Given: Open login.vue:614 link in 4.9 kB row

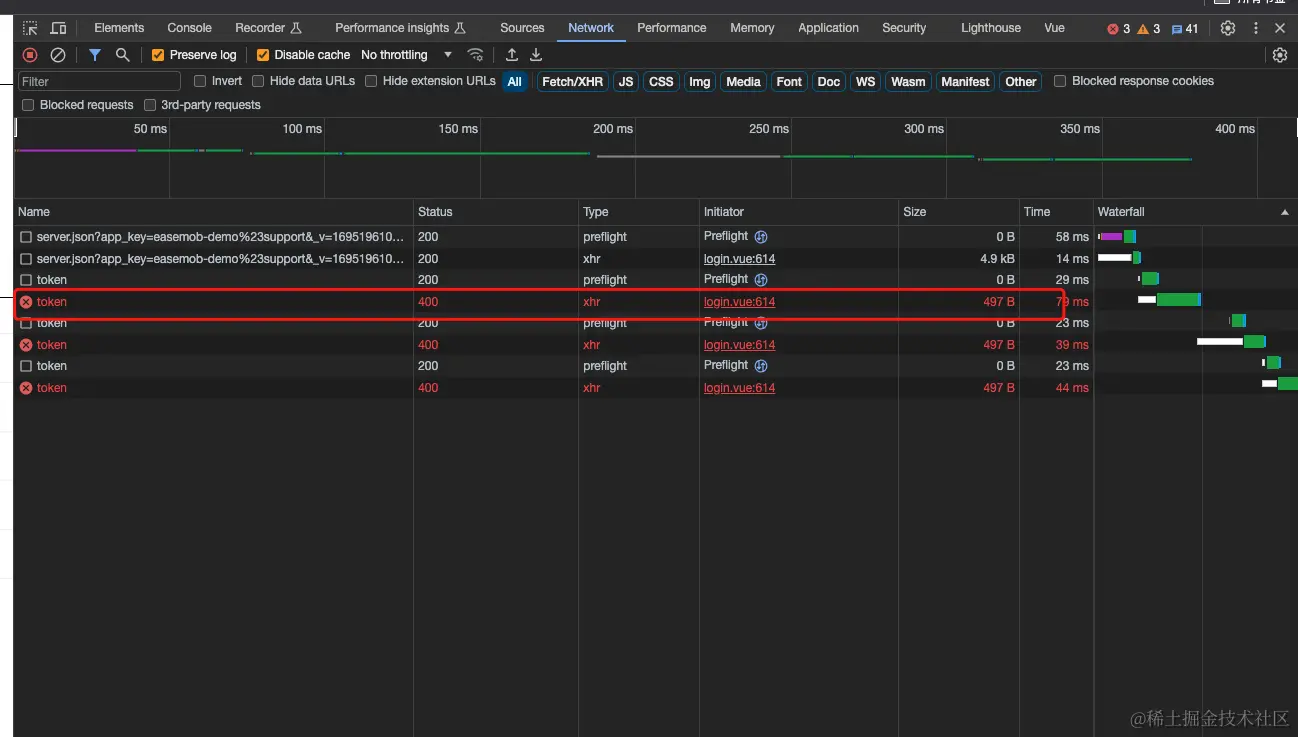Looking at the screenshot, I should click(x=739, y=259).
